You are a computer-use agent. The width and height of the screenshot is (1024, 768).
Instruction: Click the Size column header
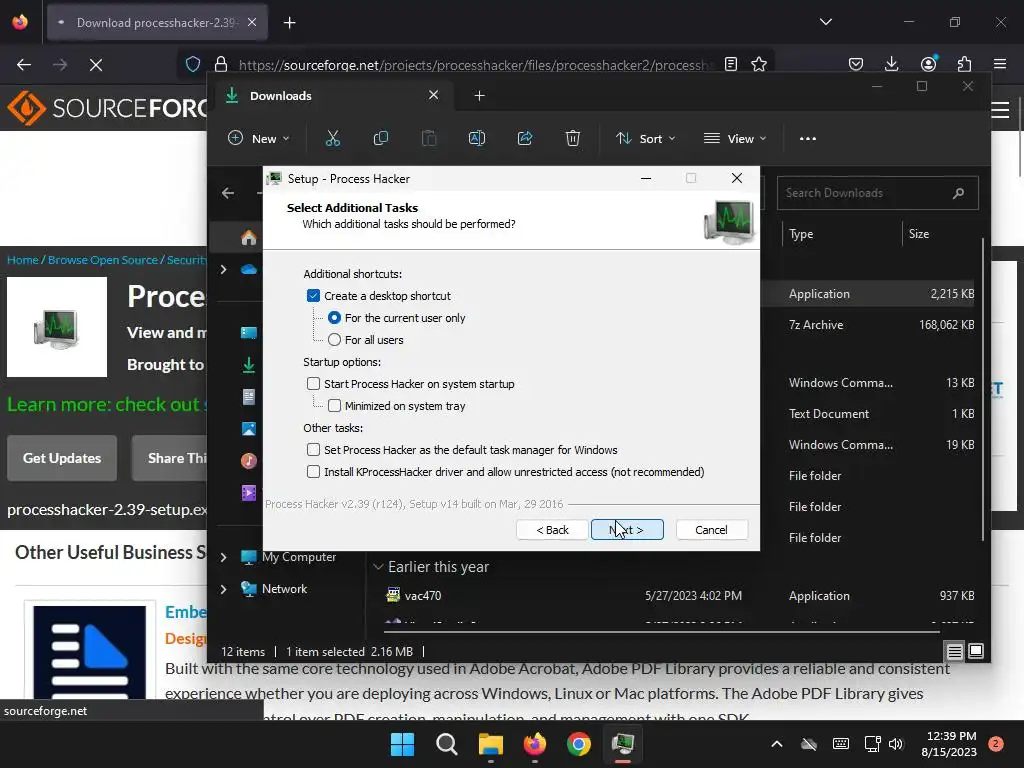click(919, 234)
